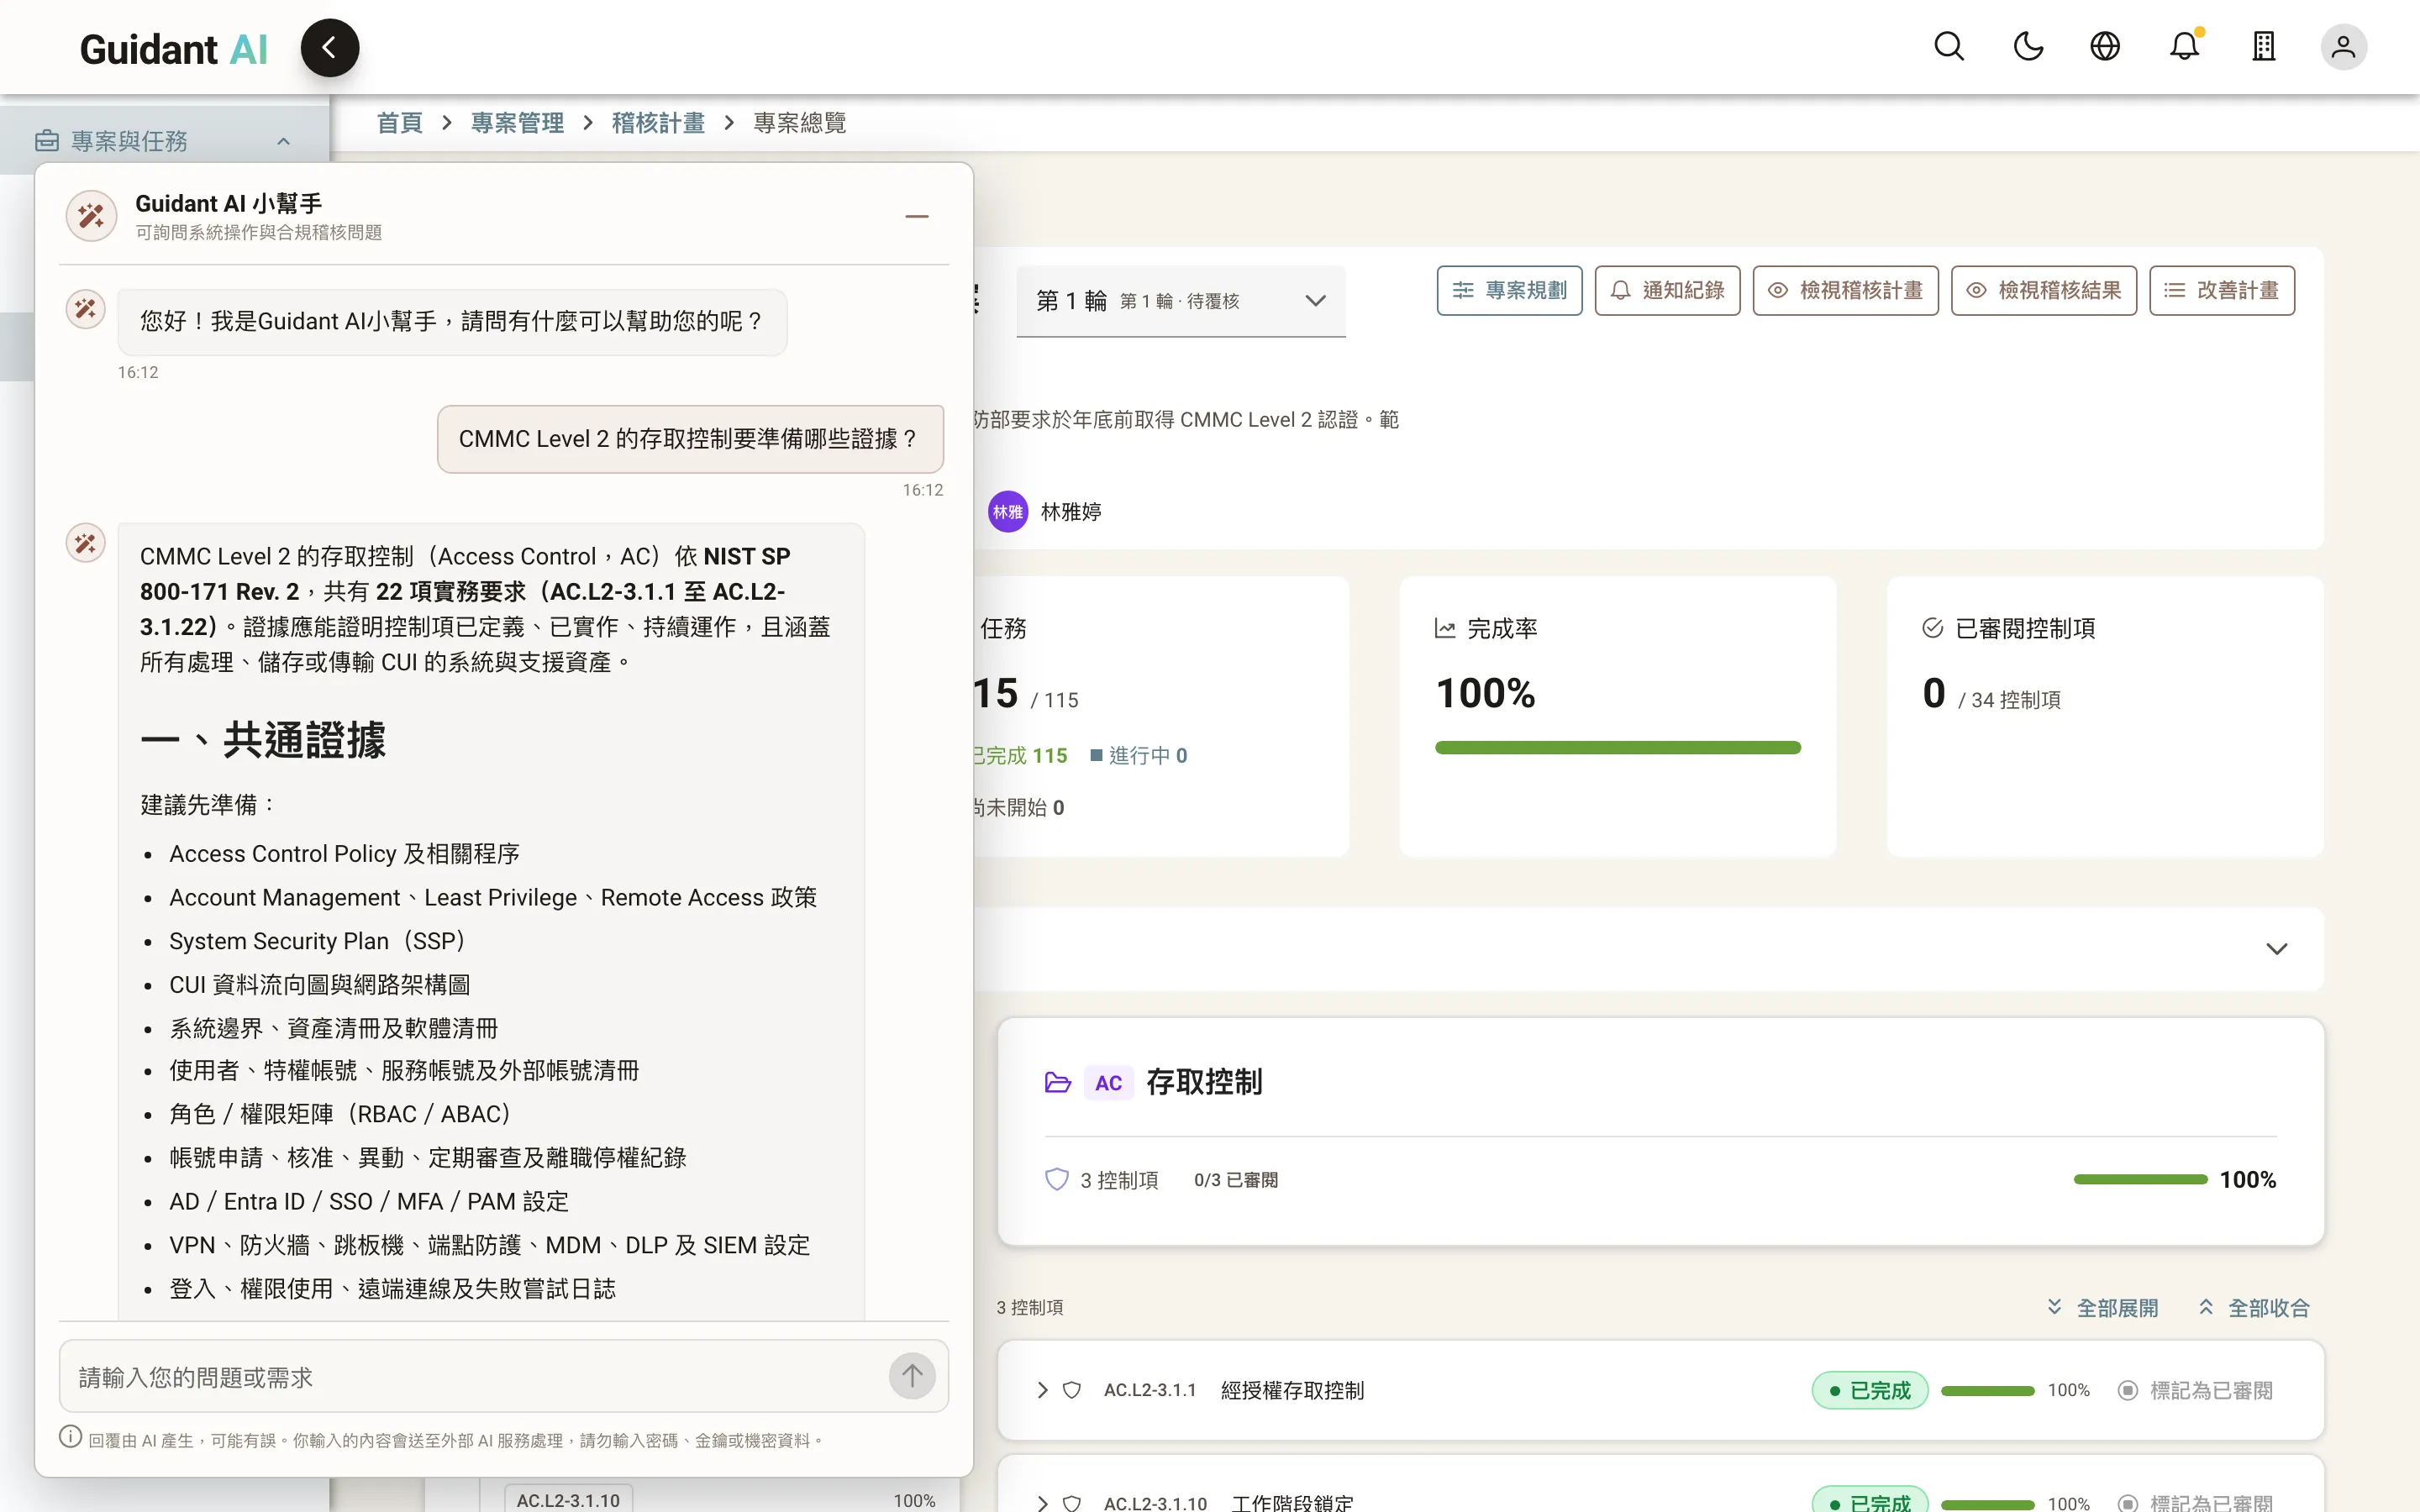Mark AC.L2-3.1.10 as reviewed (標記為已審閱)

pyautogui.click(x=2195, y=1502)
